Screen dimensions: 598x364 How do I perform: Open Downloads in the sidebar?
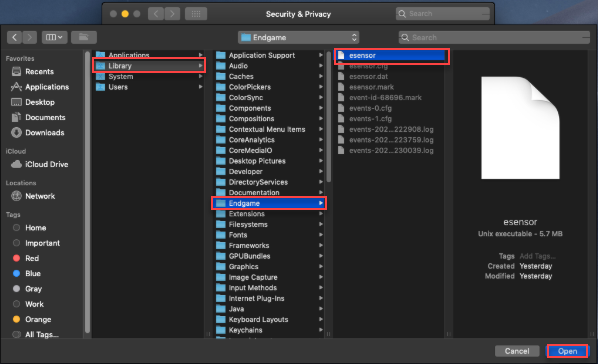(x=38, y=133)
